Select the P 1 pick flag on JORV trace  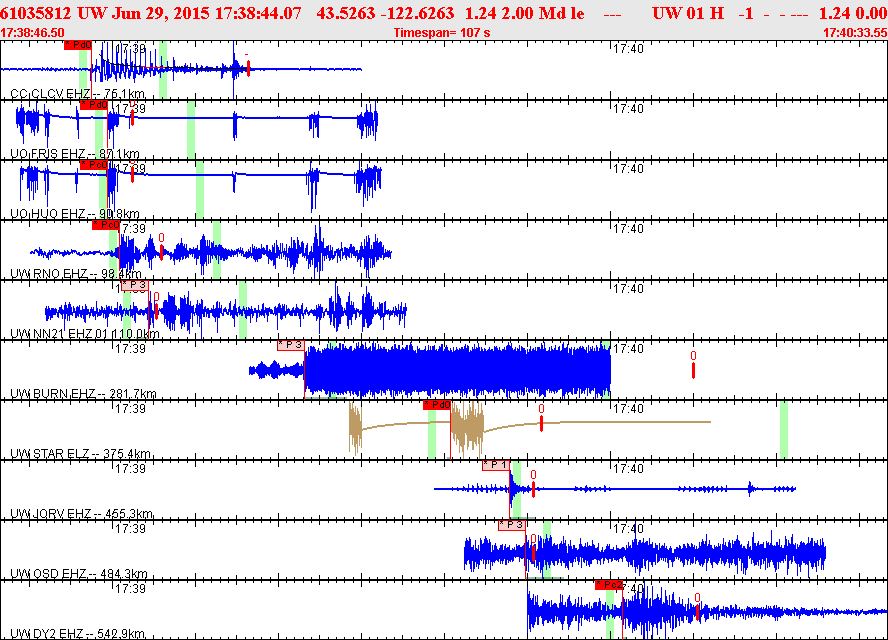point(496,465)
